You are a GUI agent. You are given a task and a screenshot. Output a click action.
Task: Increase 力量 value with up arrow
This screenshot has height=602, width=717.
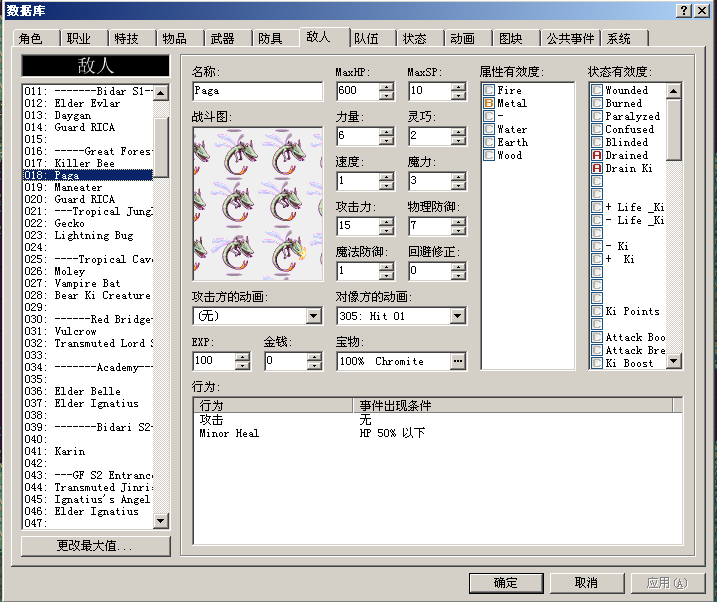386,132
